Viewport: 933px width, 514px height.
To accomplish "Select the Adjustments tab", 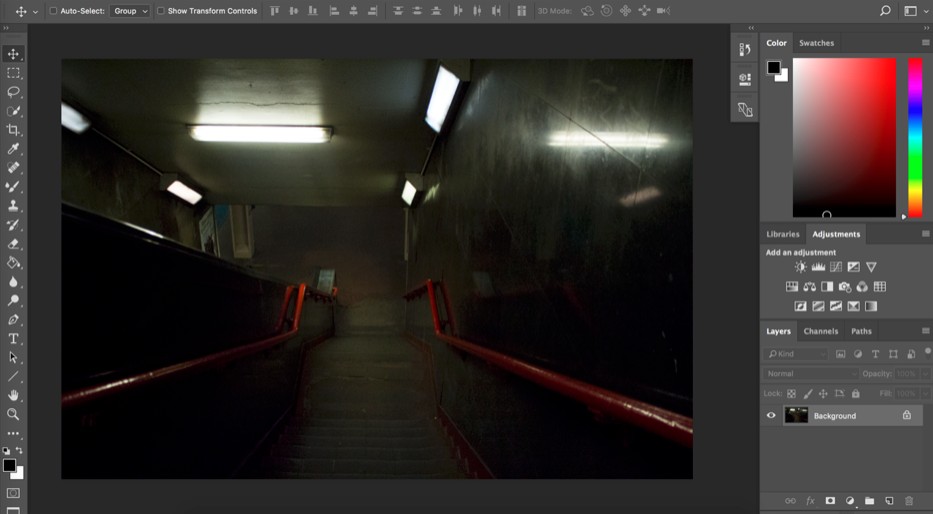I will 836,234.
